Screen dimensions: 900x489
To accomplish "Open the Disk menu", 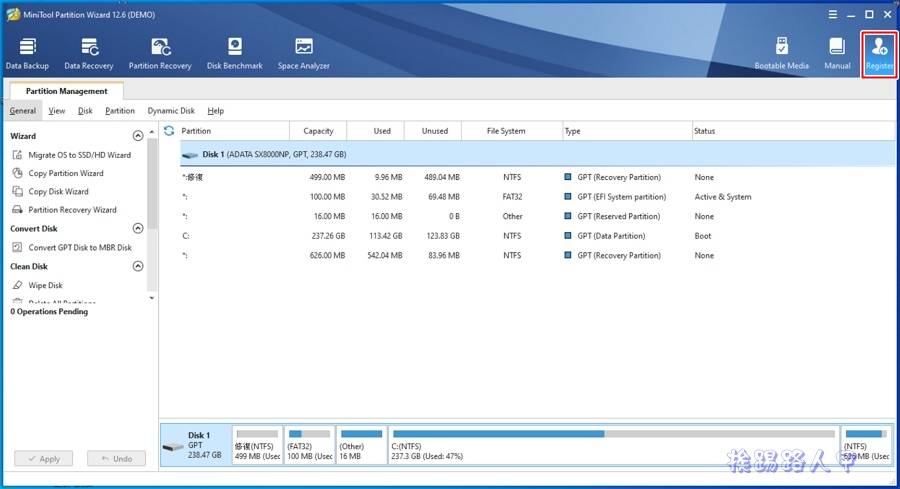I will point(85,111).
